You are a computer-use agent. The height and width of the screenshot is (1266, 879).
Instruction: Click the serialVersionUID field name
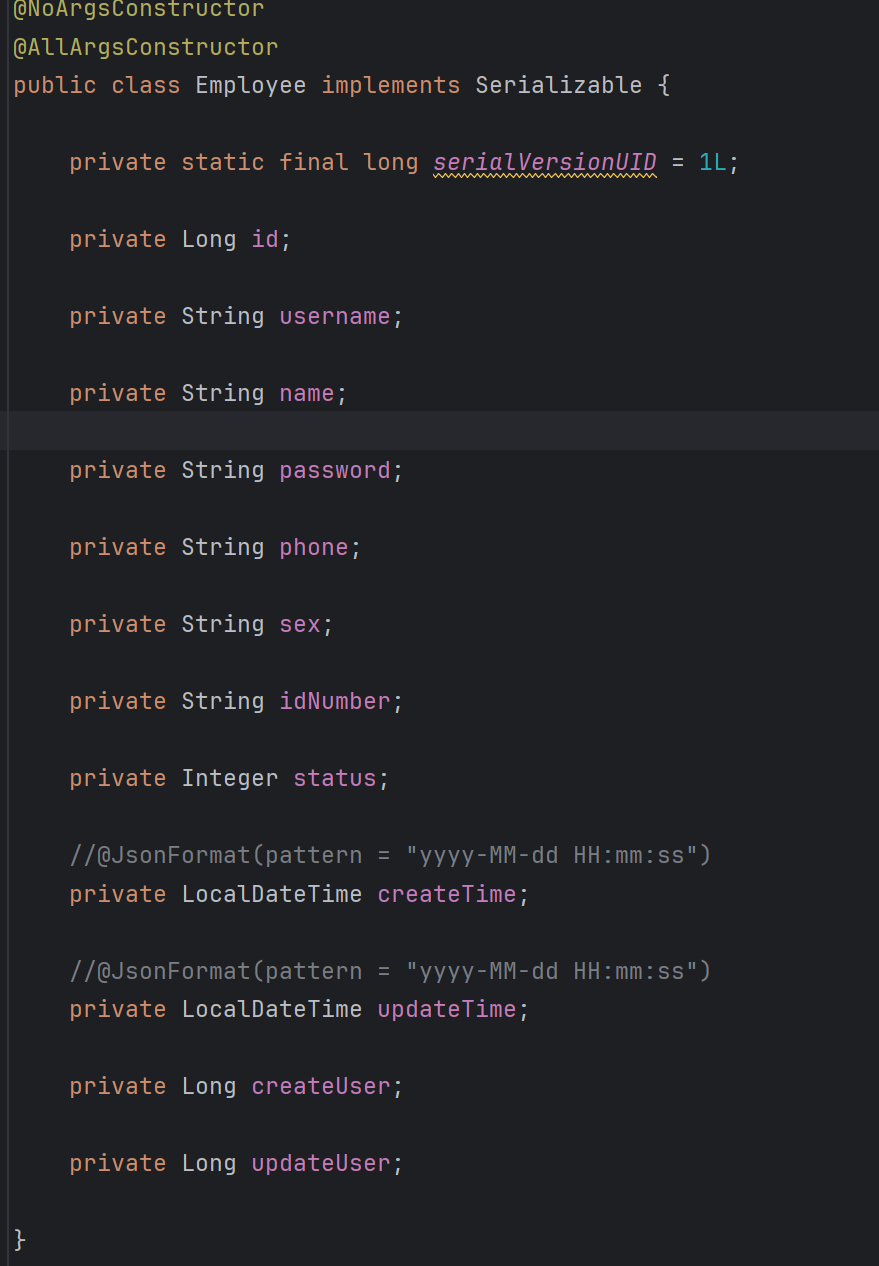(x=545, y=162)
